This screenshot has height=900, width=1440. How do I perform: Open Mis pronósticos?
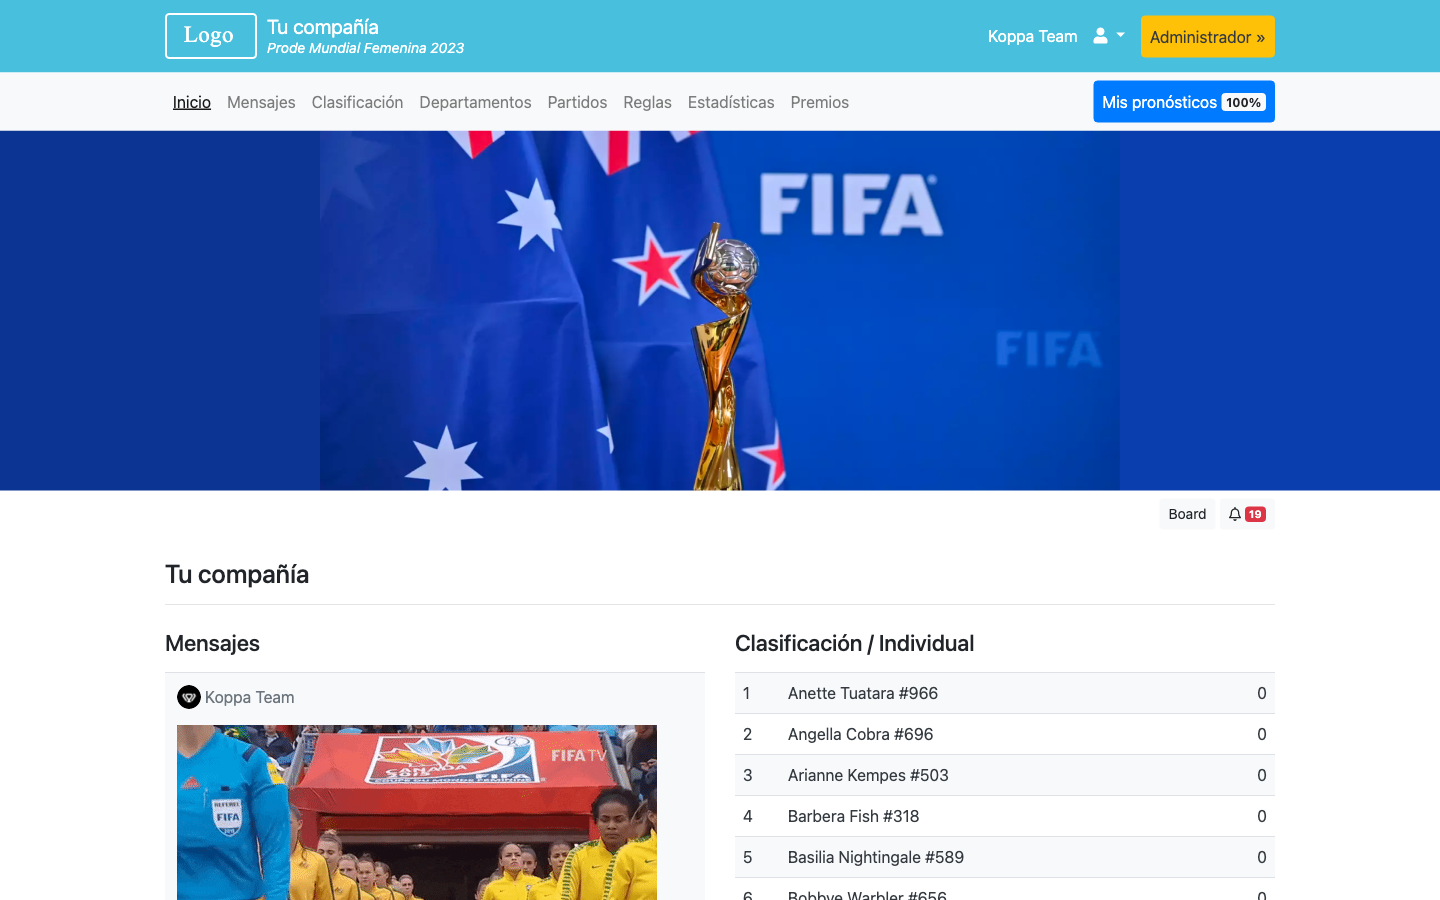[x=1183, y=102]
